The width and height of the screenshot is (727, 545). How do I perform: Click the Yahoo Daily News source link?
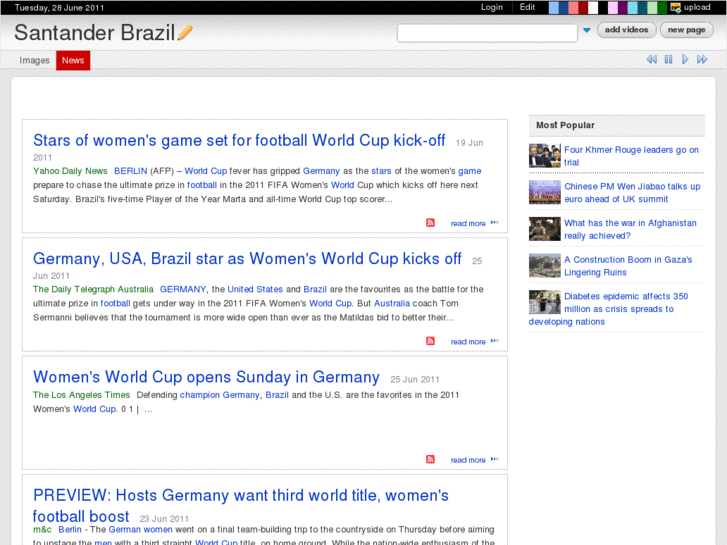point(70,171)
